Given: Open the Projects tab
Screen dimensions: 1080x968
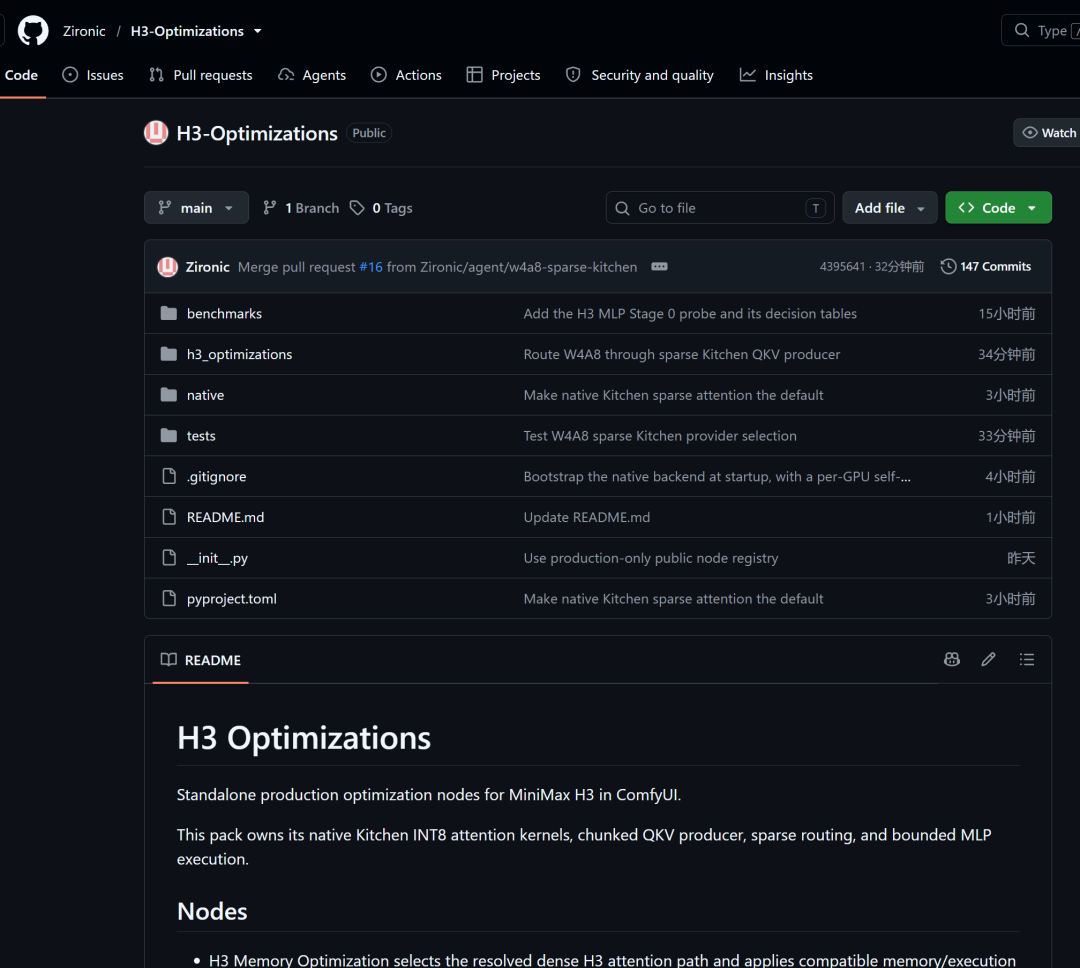Looking at the screenshot, I should pos(503,75).
